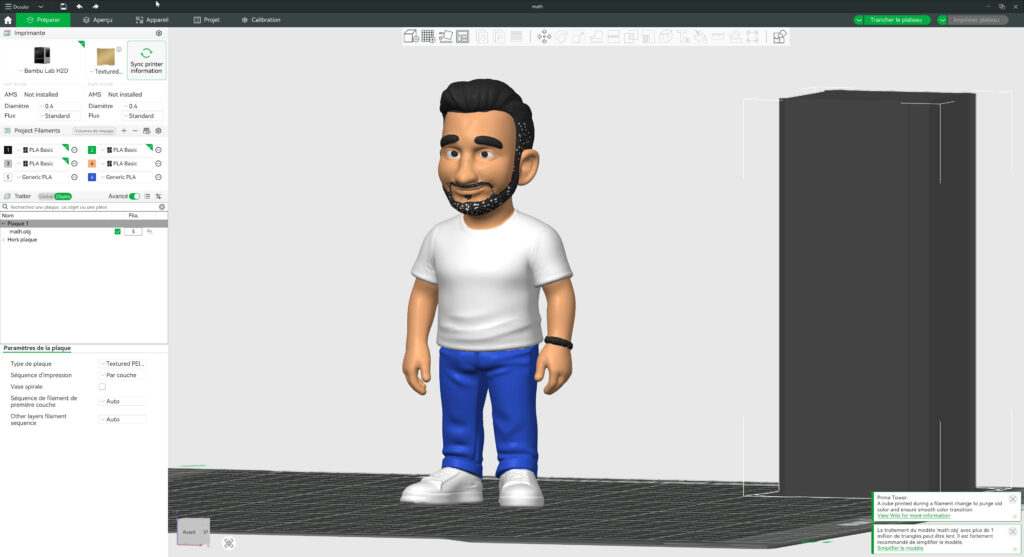Open the Assembly view icon in the toolbar

[780, 37]
